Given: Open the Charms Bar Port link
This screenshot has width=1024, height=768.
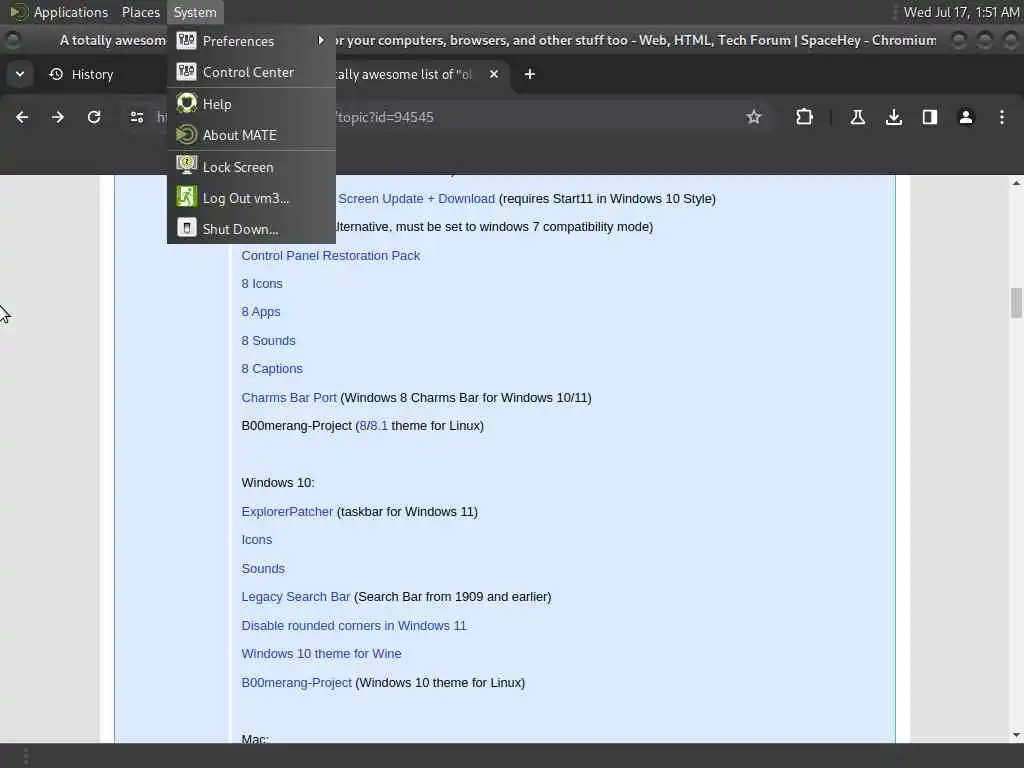Looking at the screenshot, I should pyautogui.click(x=289, y=398).
